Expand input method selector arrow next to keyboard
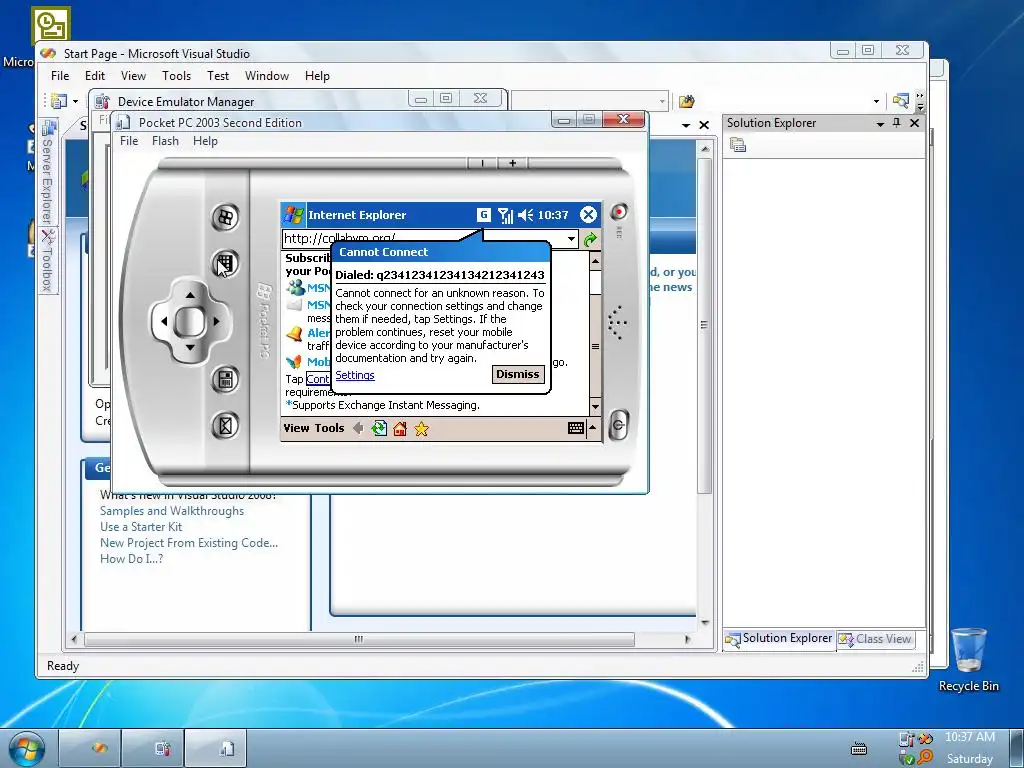The height and width of the screenshot is (768, 1024). point(592,428)
